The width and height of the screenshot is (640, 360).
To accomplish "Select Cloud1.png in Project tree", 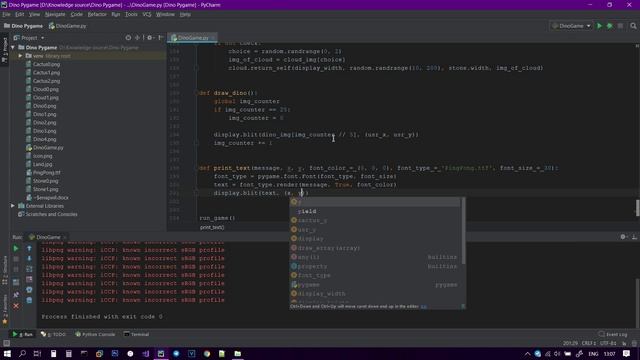I will (45, 98).
